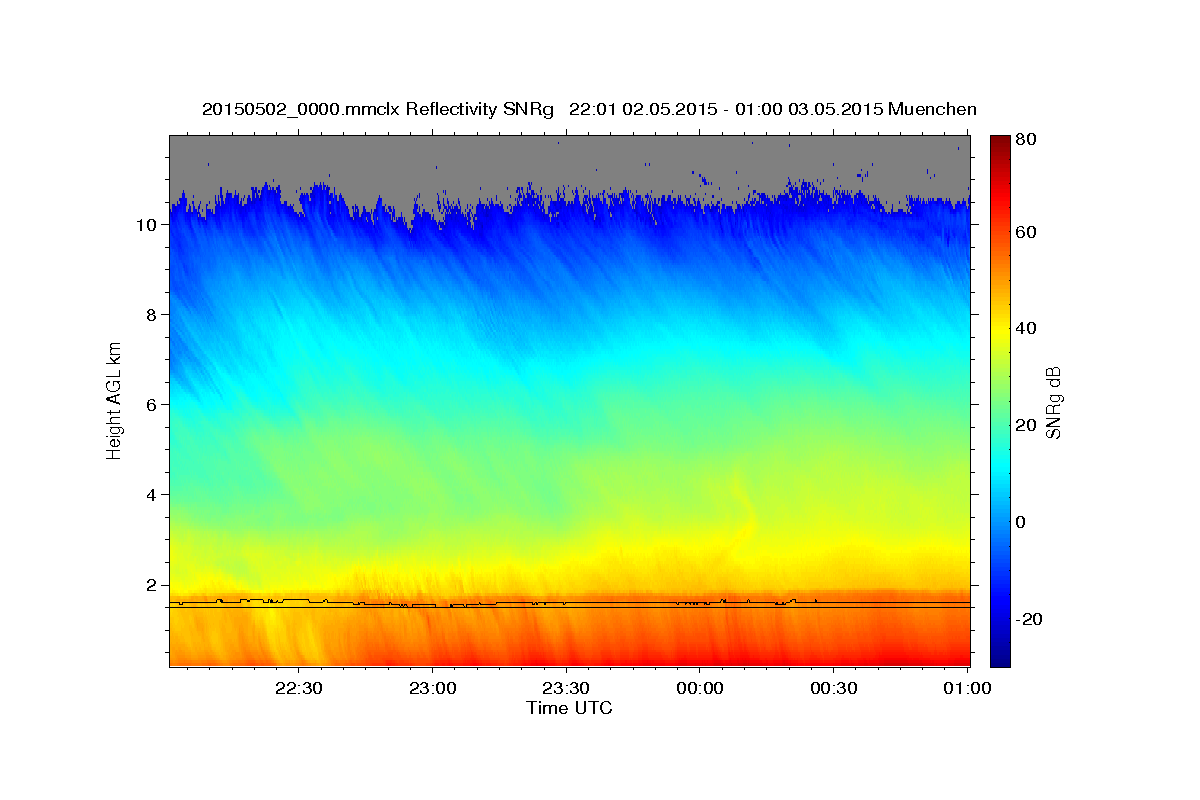Viewport: 1200px width, 800px height.
Task: Select the 00:00 time tick label
Action: click(700, 688)
